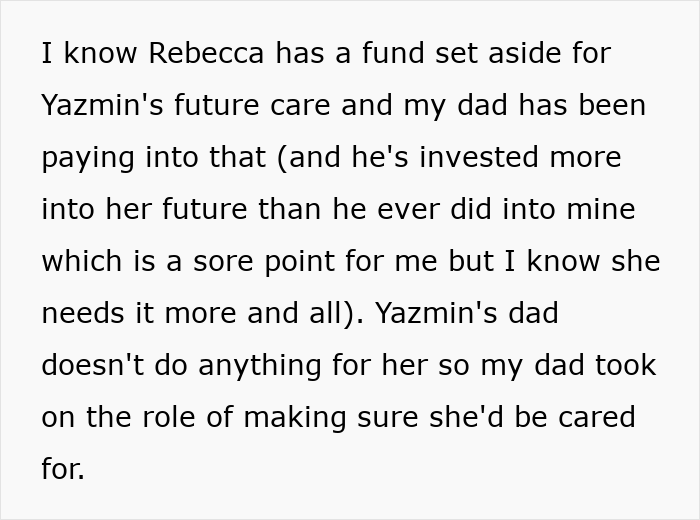Click the word 'which' starting fifth line

click(82, 261)
